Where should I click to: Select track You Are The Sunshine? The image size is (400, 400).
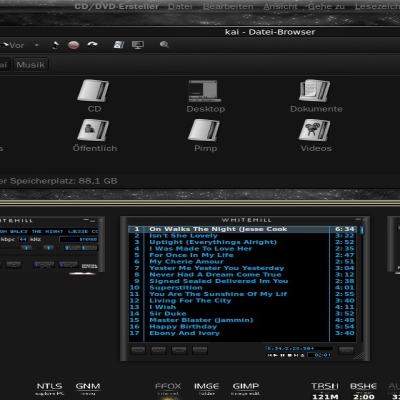242,294
